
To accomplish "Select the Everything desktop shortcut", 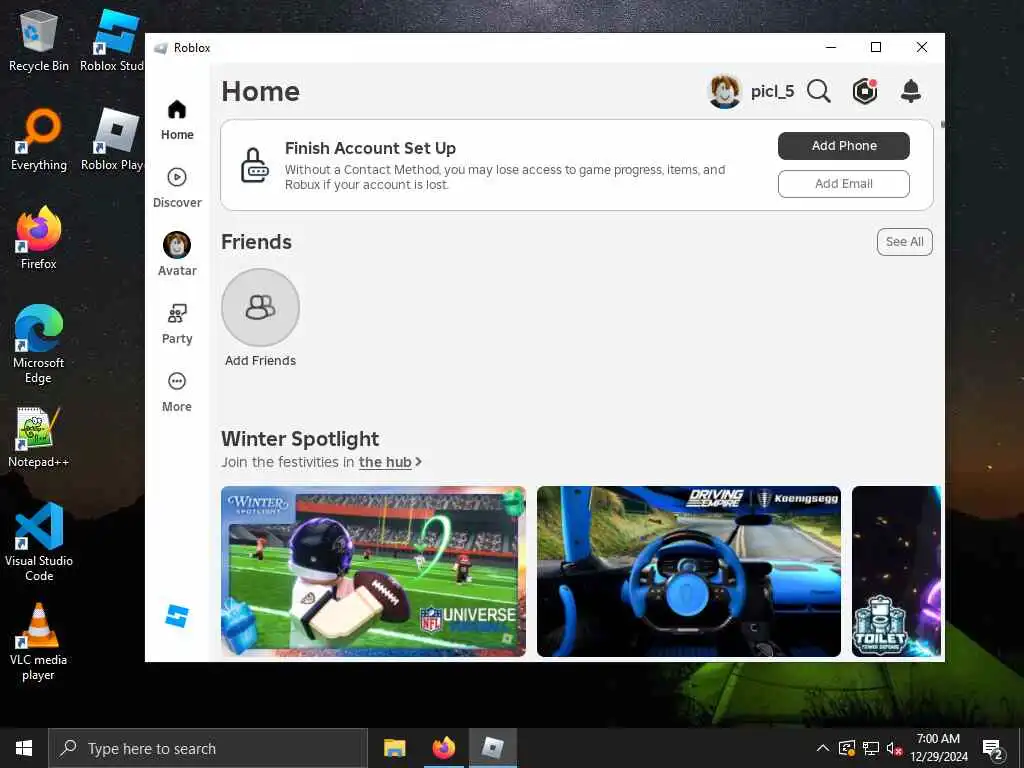I will coord(39,140).
